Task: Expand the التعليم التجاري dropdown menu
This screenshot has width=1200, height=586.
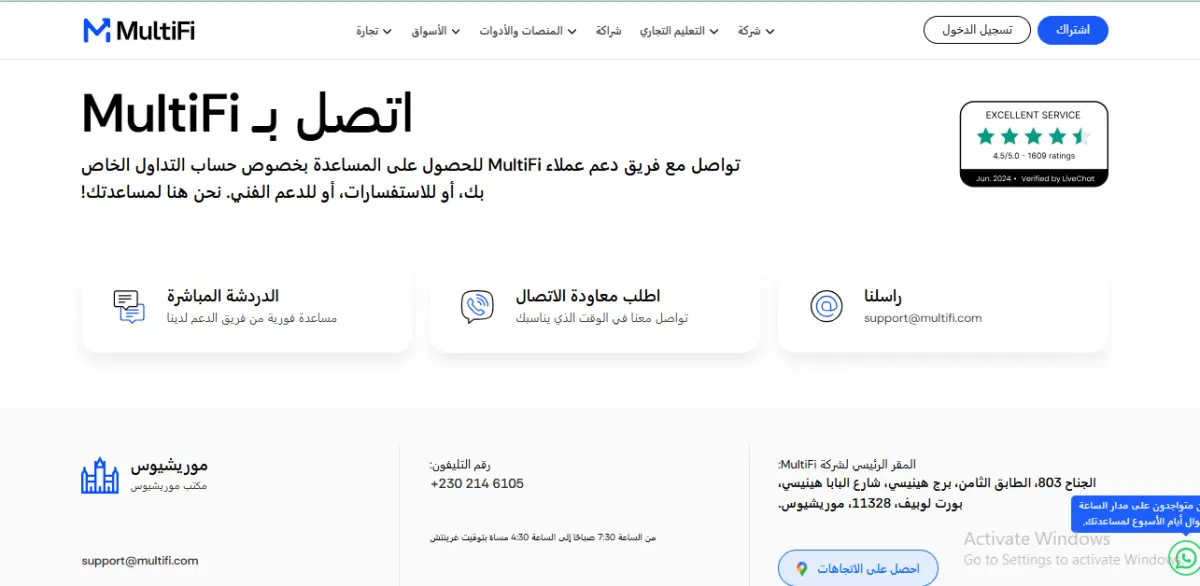Action: pos(679,31)
